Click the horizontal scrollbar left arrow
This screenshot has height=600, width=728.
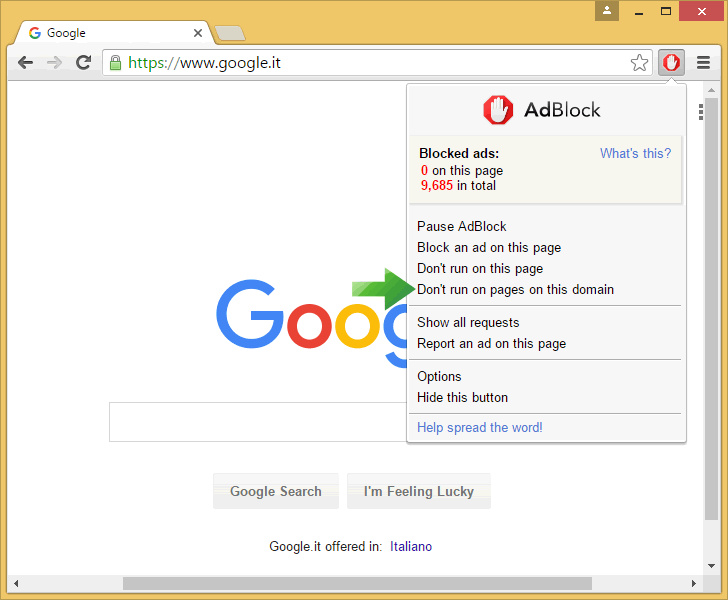click(16, 583)
